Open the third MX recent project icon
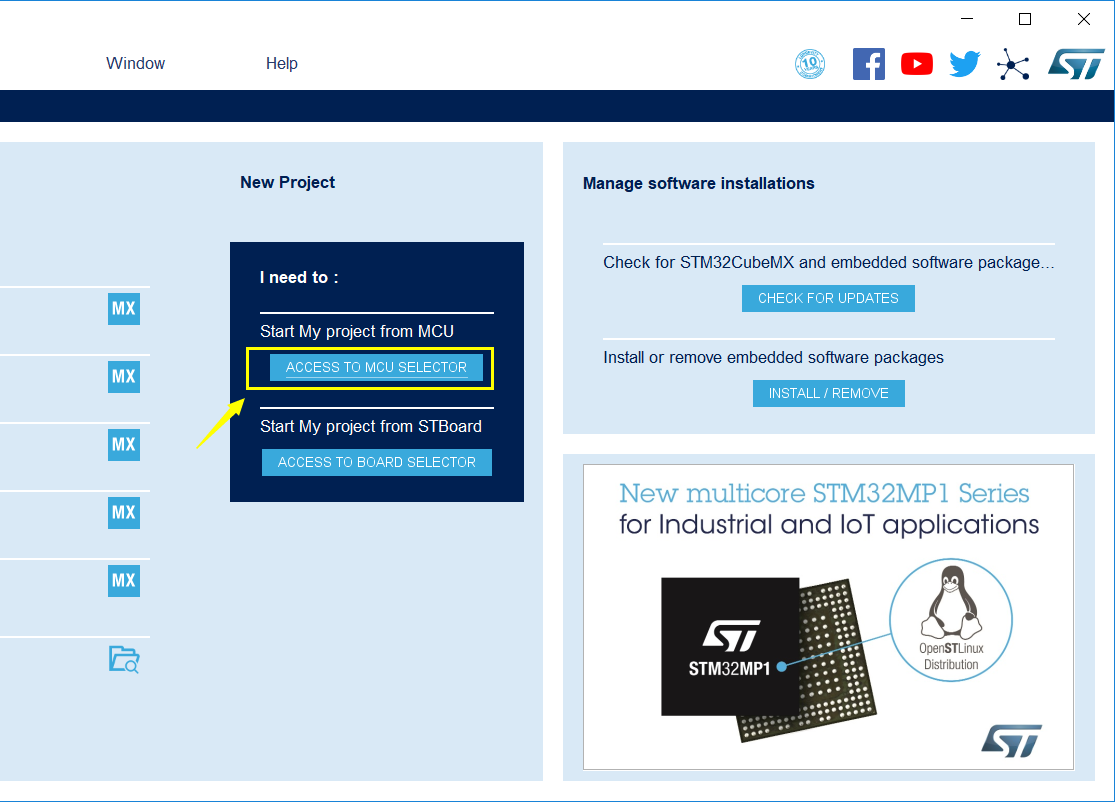 point(124,444)
